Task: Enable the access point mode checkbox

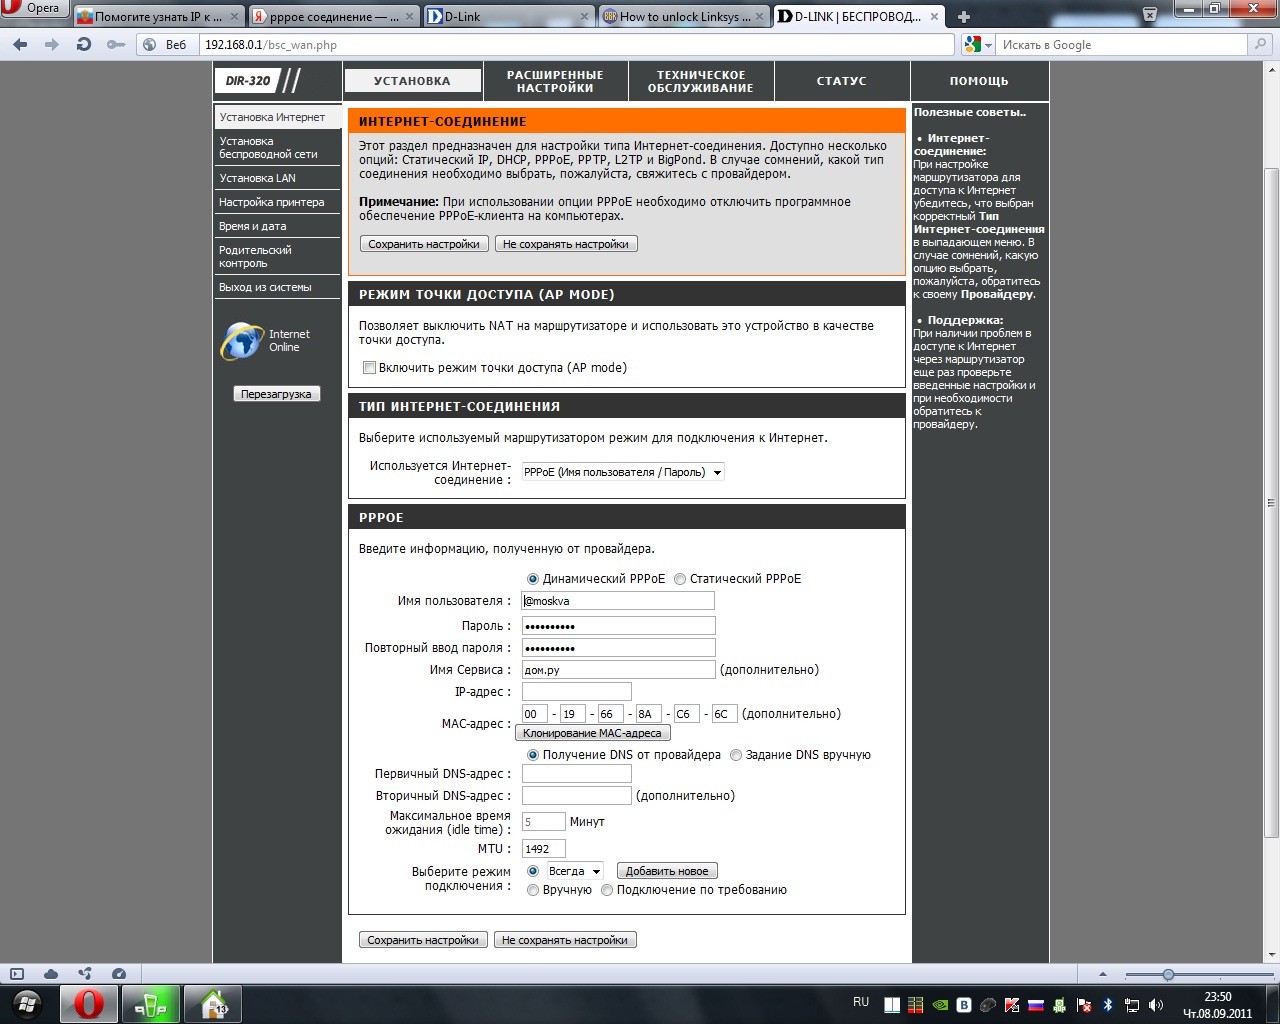Action: [369, 368]
